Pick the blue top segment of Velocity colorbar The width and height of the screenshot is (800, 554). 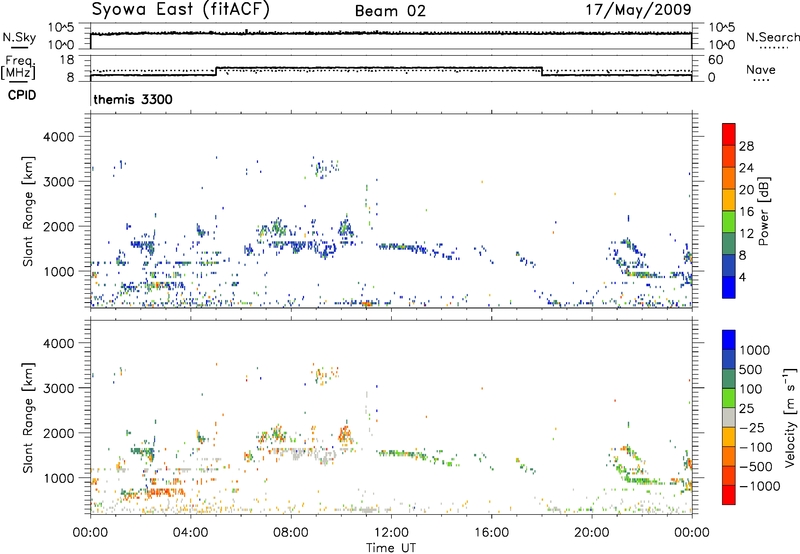point(729,340)
